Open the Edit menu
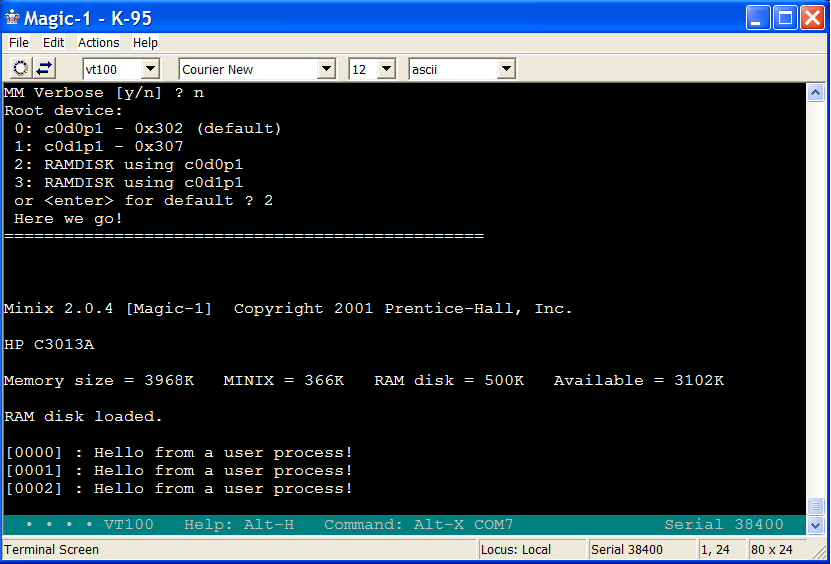 pos(53,43)
